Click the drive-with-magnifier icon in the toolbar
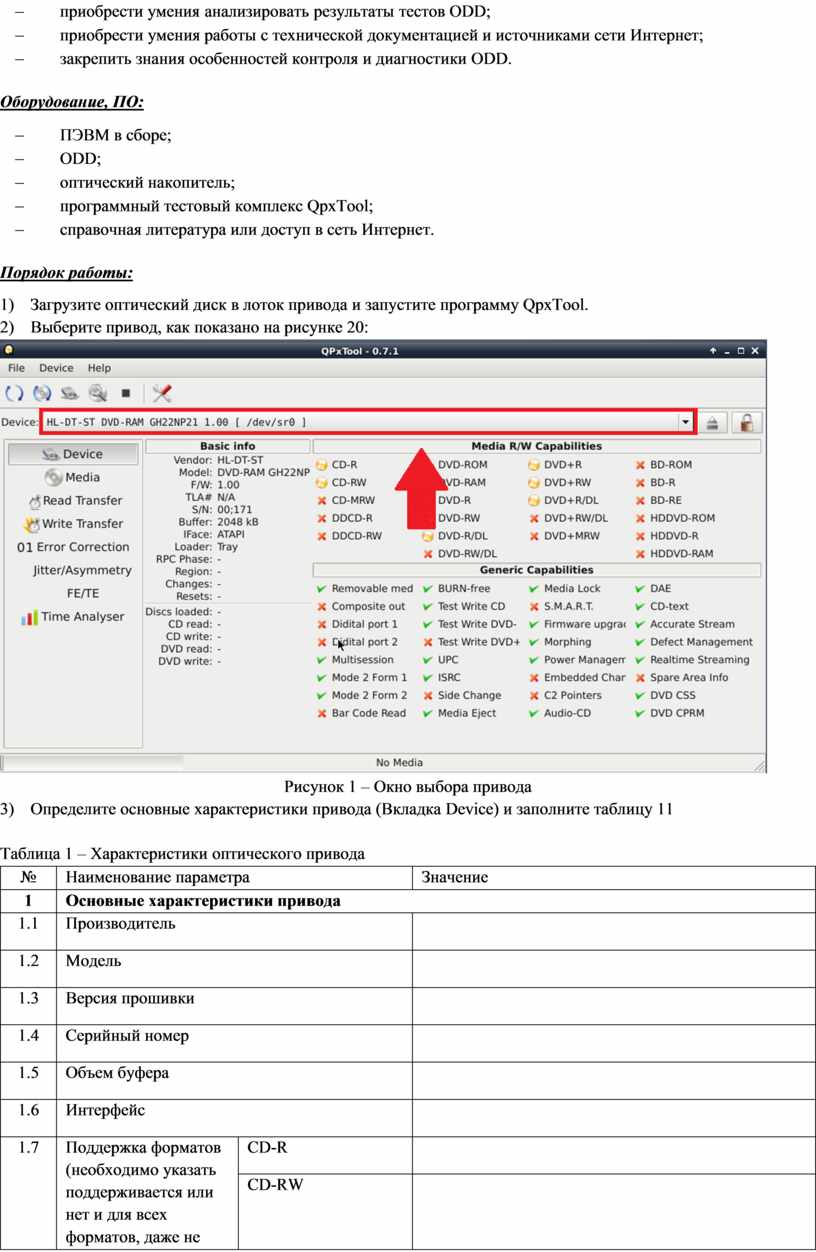 tap(98, 394)
